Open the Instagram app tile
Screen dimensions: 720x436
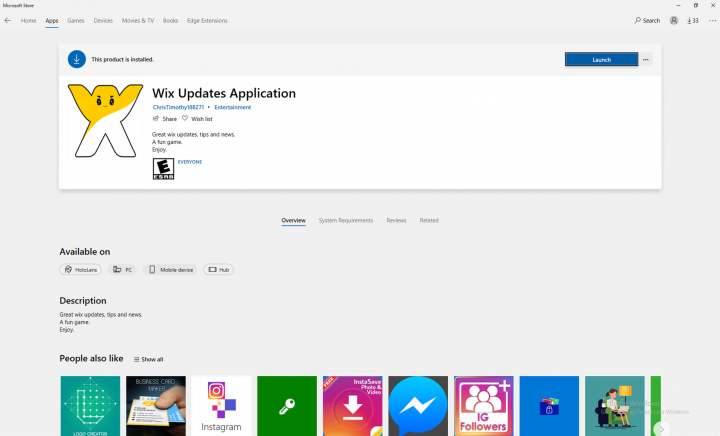(221, 406)
